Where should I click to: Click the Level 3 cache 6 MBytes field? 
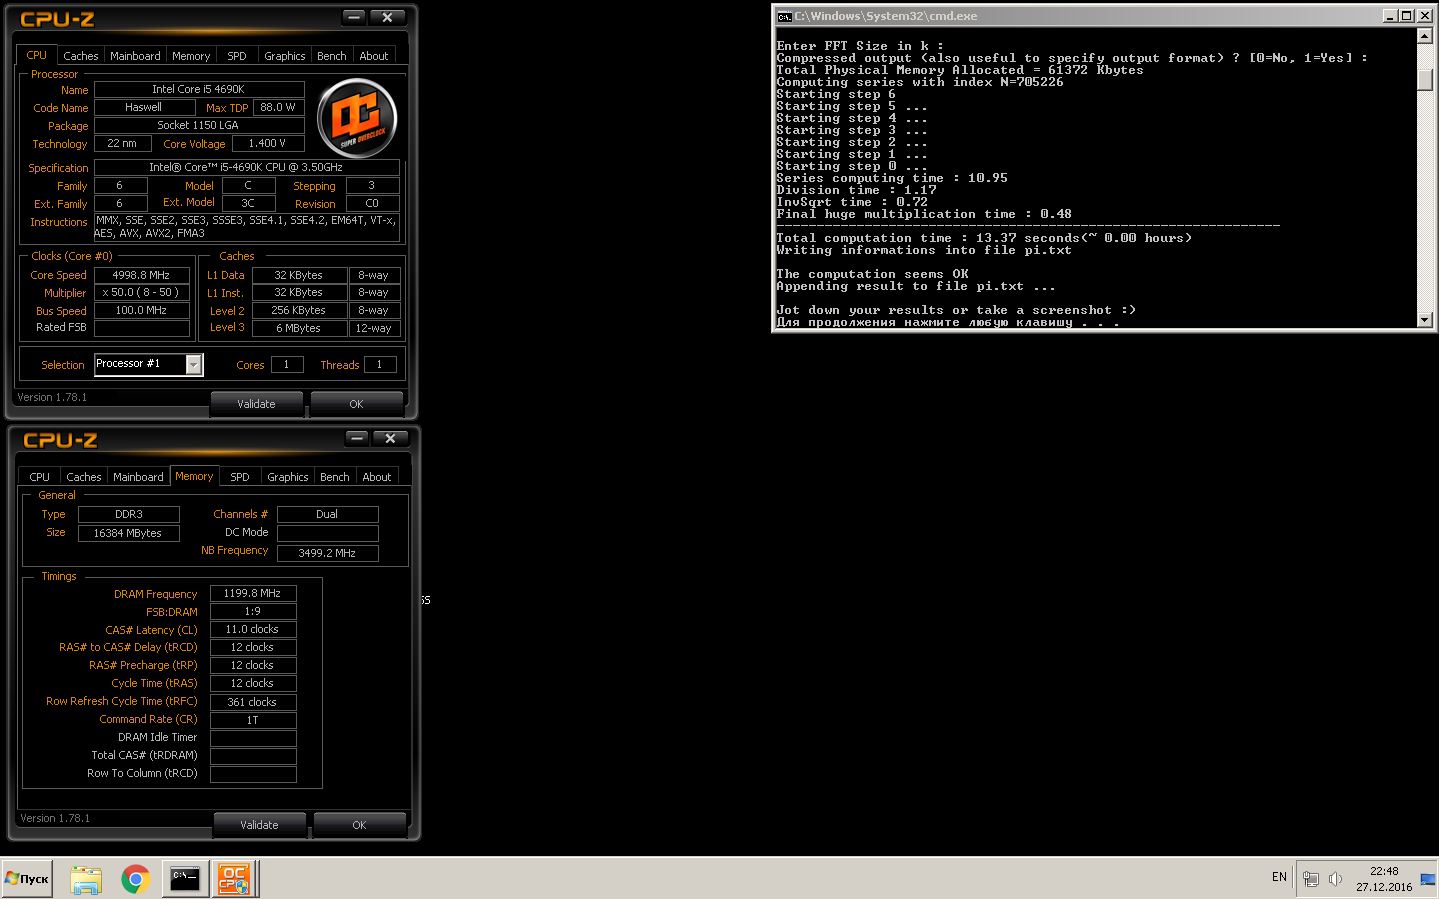pyautogui.click(x=299, y=328)
